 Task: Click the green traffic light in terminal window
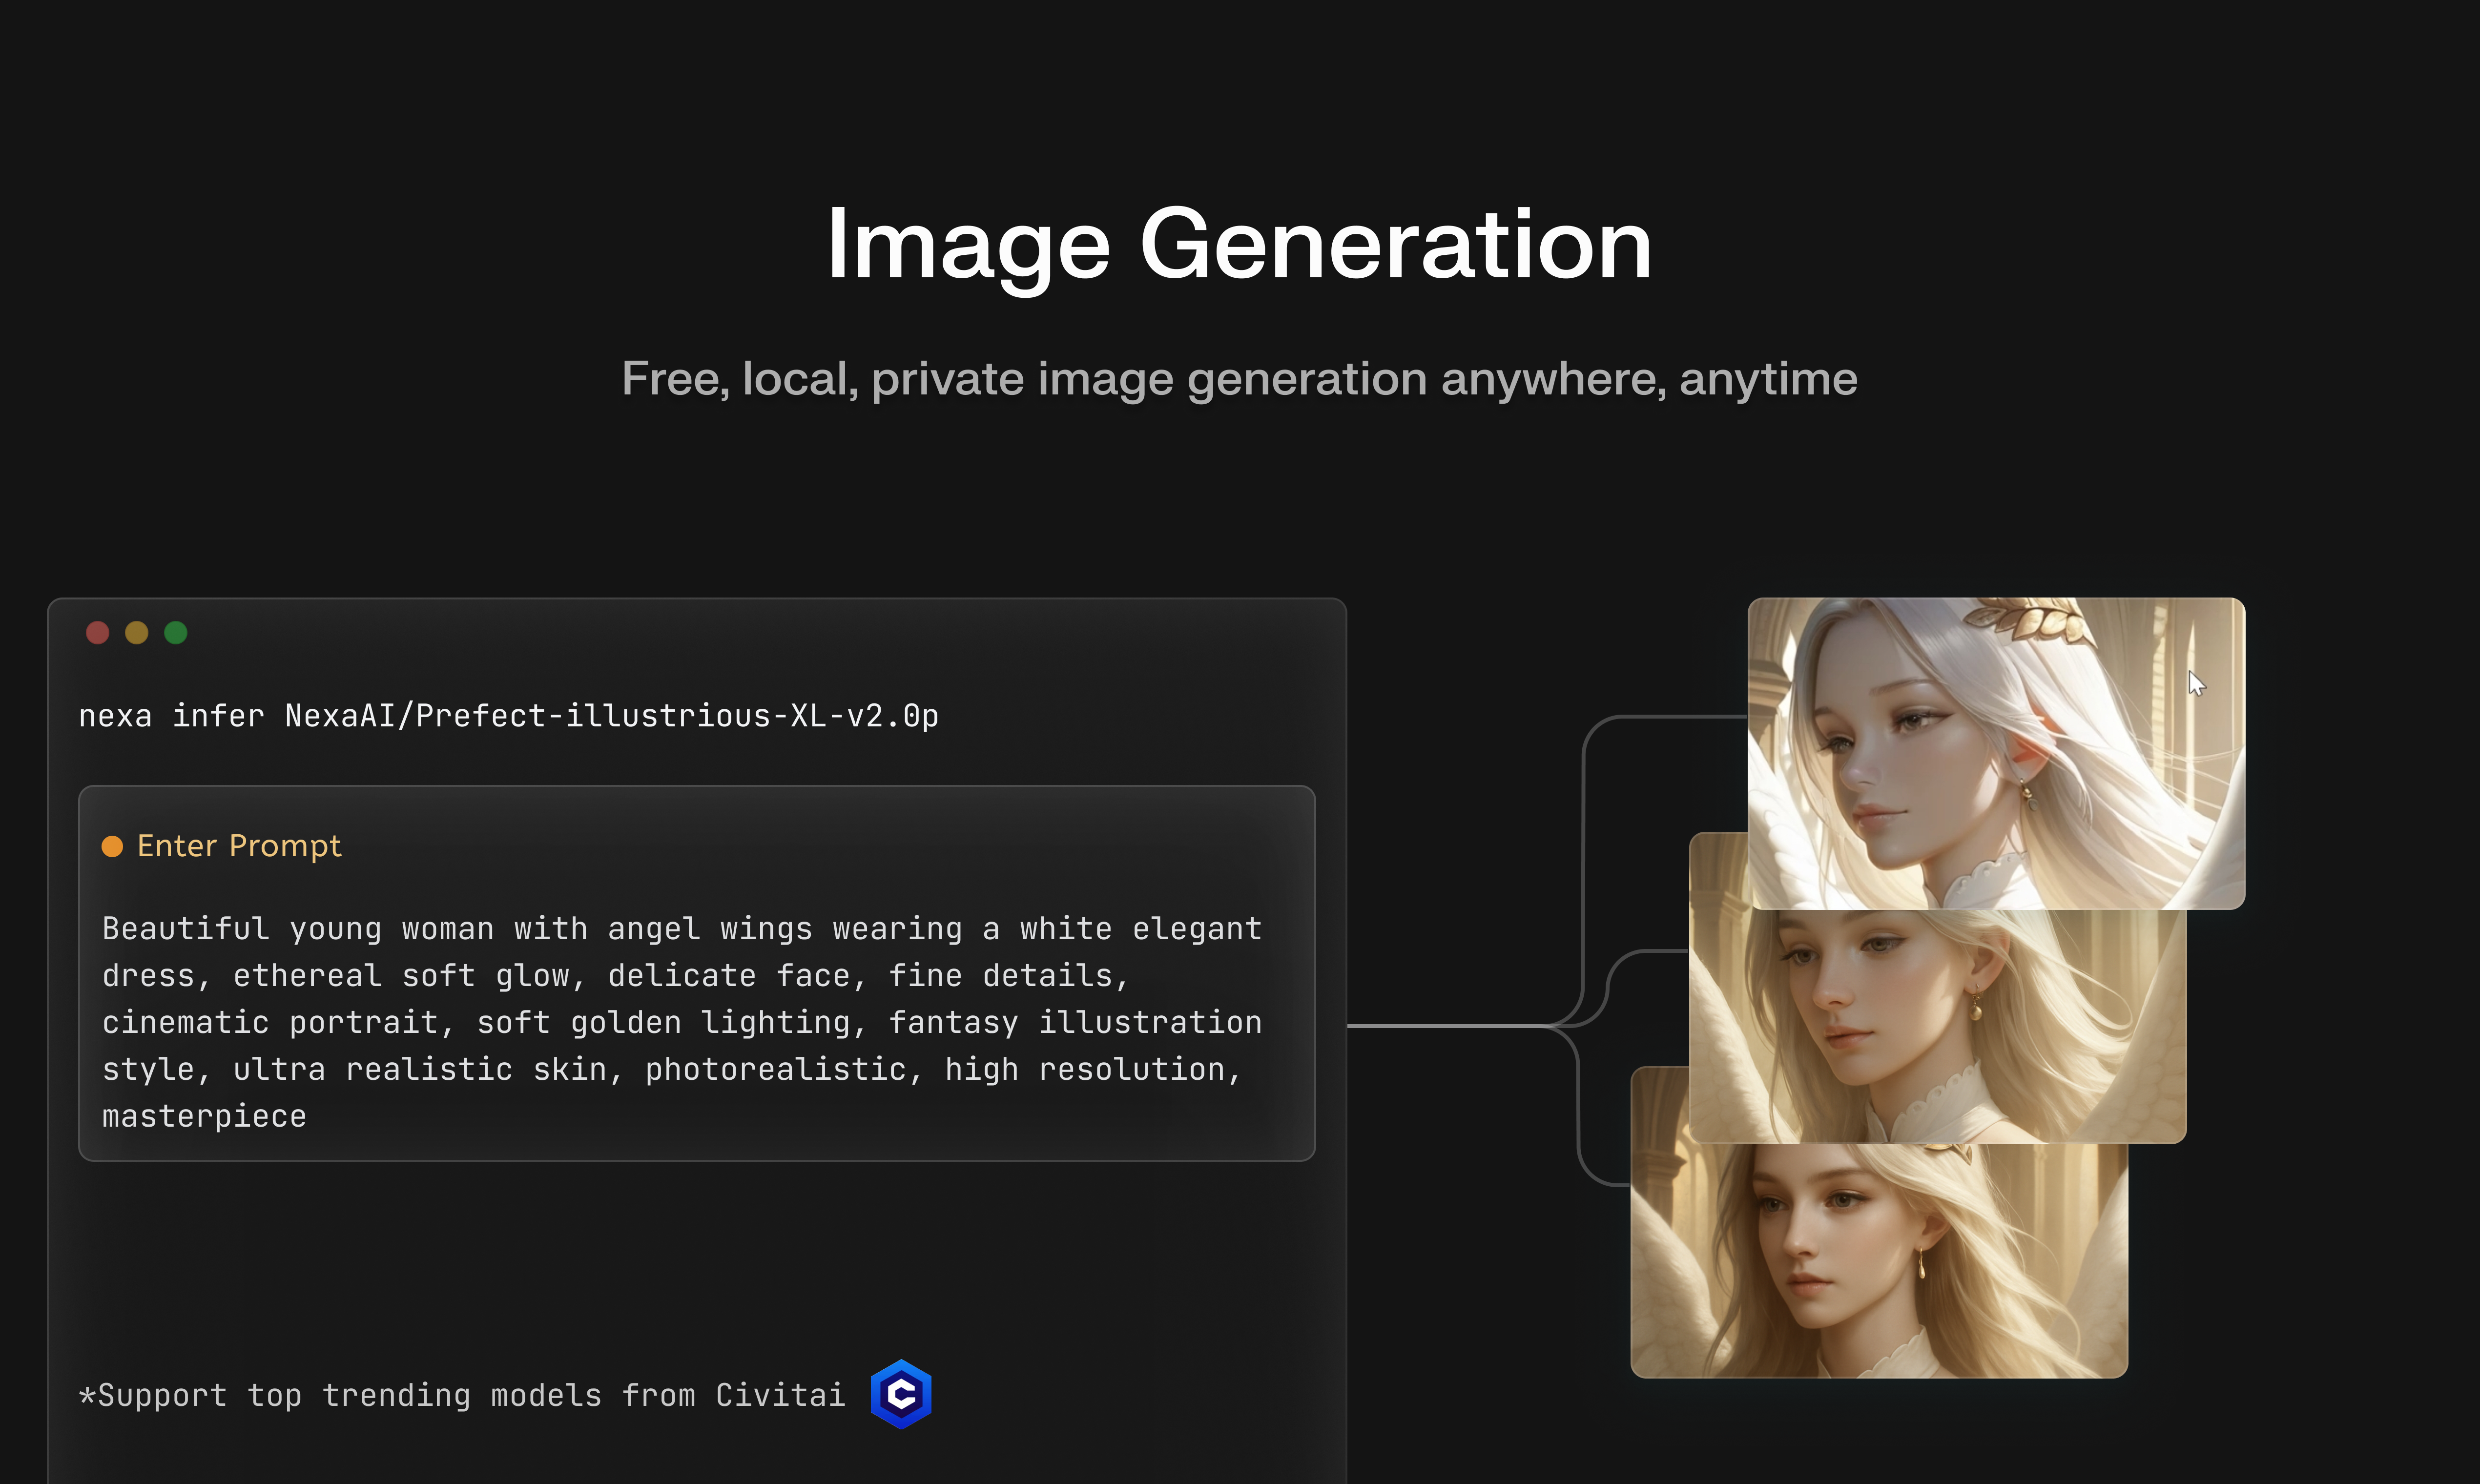pos(176,632)
